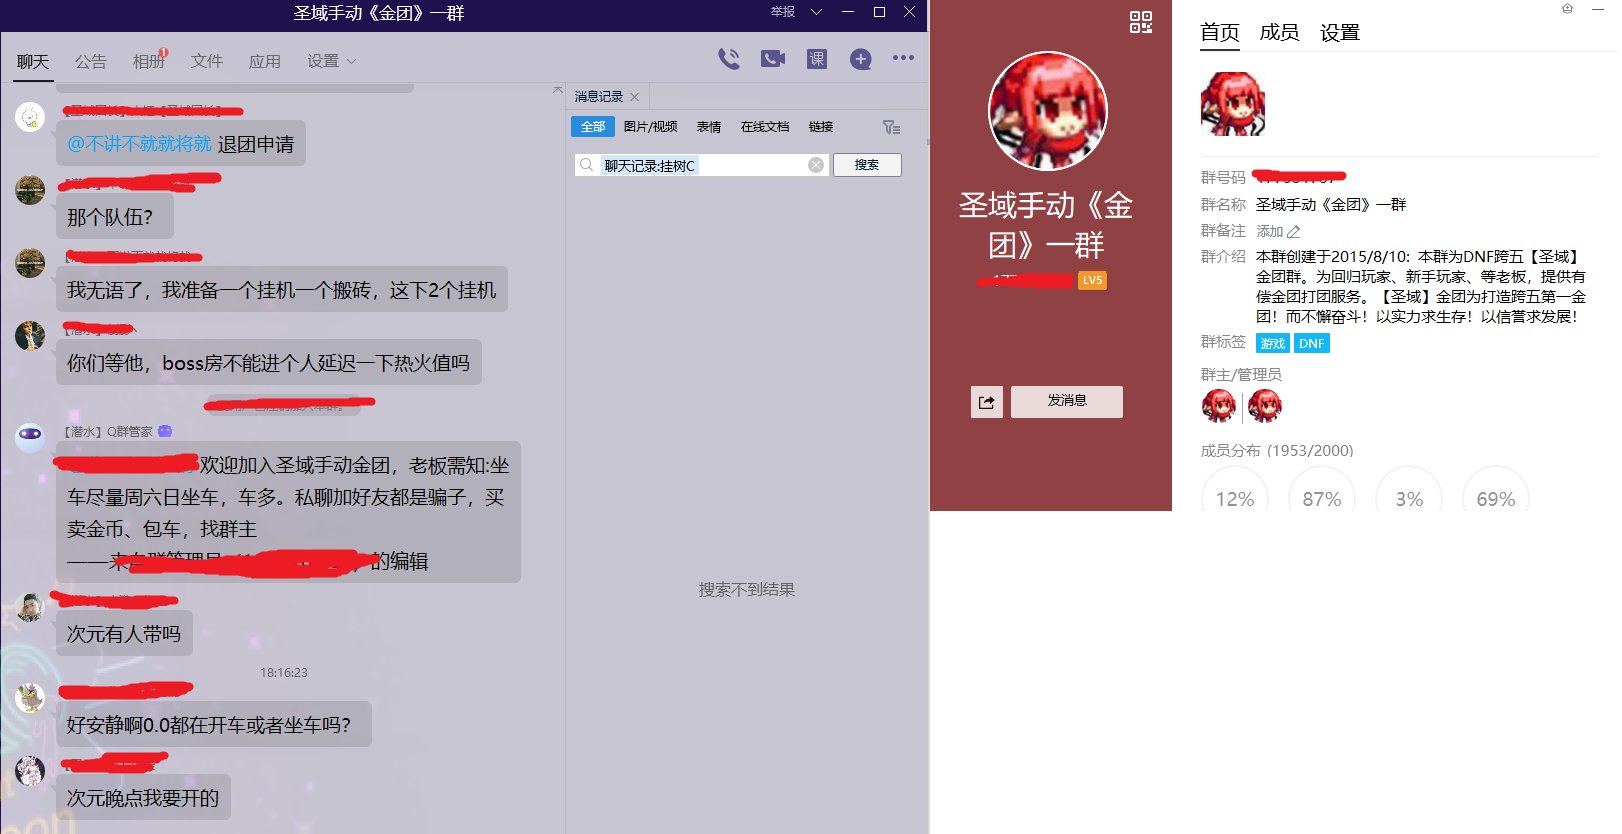Click avatar of sender saying 次元有人带吗

click(30, 607)
